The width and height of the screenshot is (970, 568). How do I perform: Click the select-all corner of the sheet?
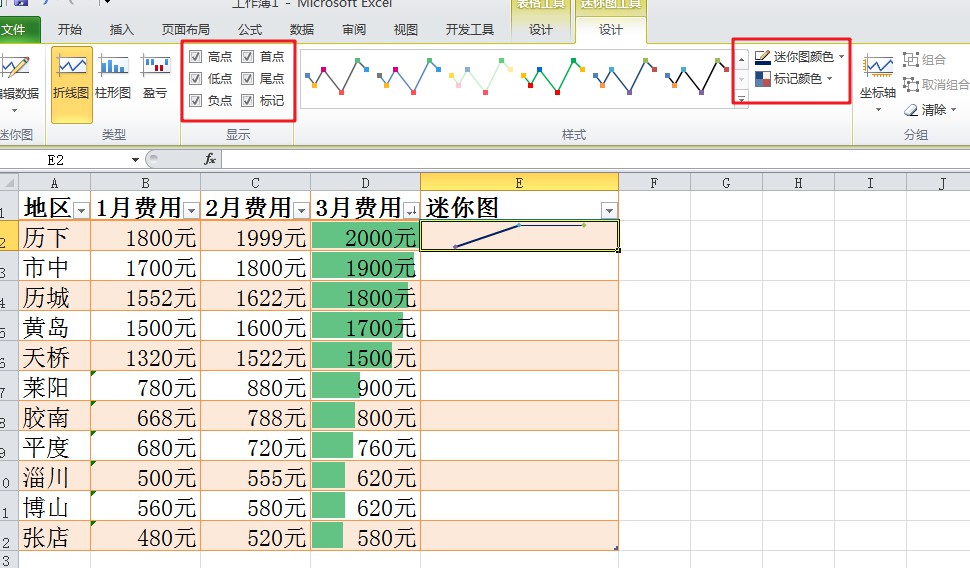pyautogui.click(x=9, y=182)
